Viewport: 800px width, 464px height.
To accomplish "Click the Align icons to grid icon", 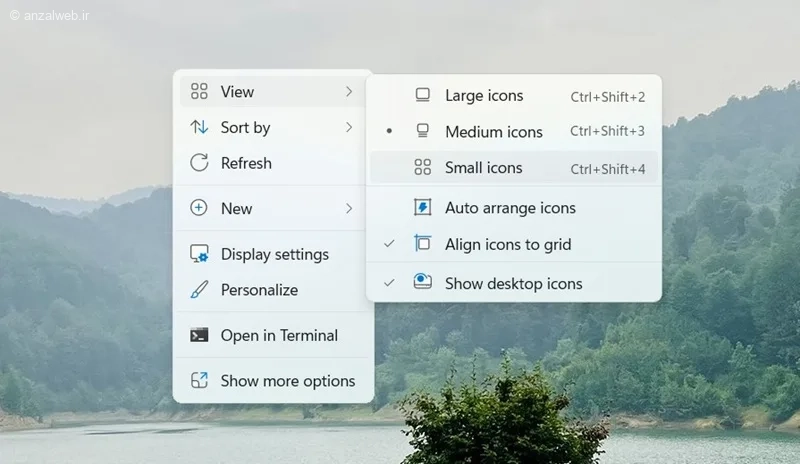I will (x=422, y=243).
